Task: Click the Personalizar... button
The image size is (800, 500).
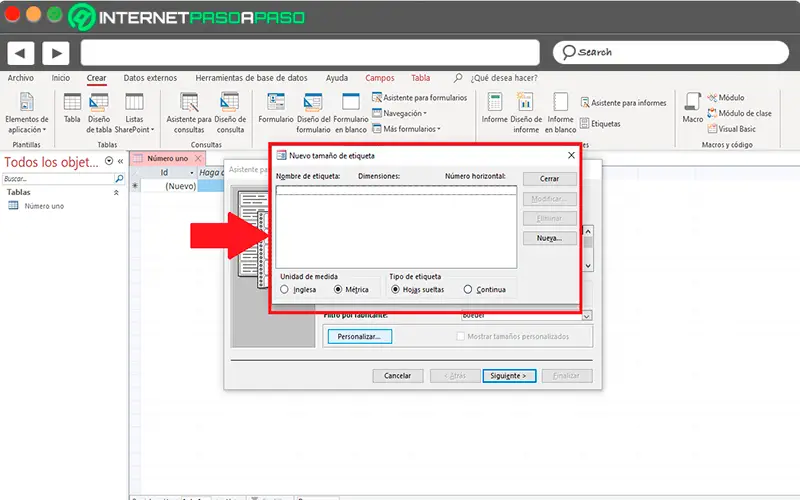Action: (x=359, y=336)
